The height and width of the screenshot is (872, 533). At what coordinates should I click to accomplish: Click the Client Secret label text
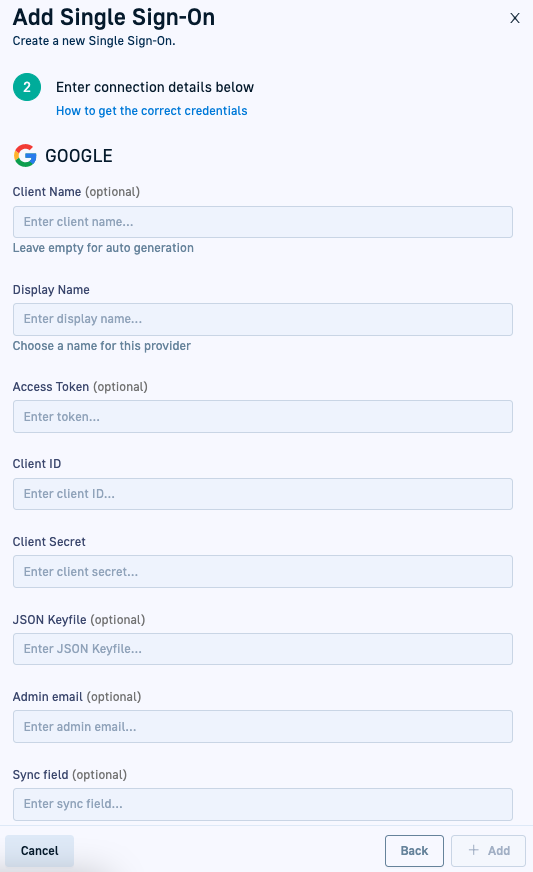click(x=49, y=542)
